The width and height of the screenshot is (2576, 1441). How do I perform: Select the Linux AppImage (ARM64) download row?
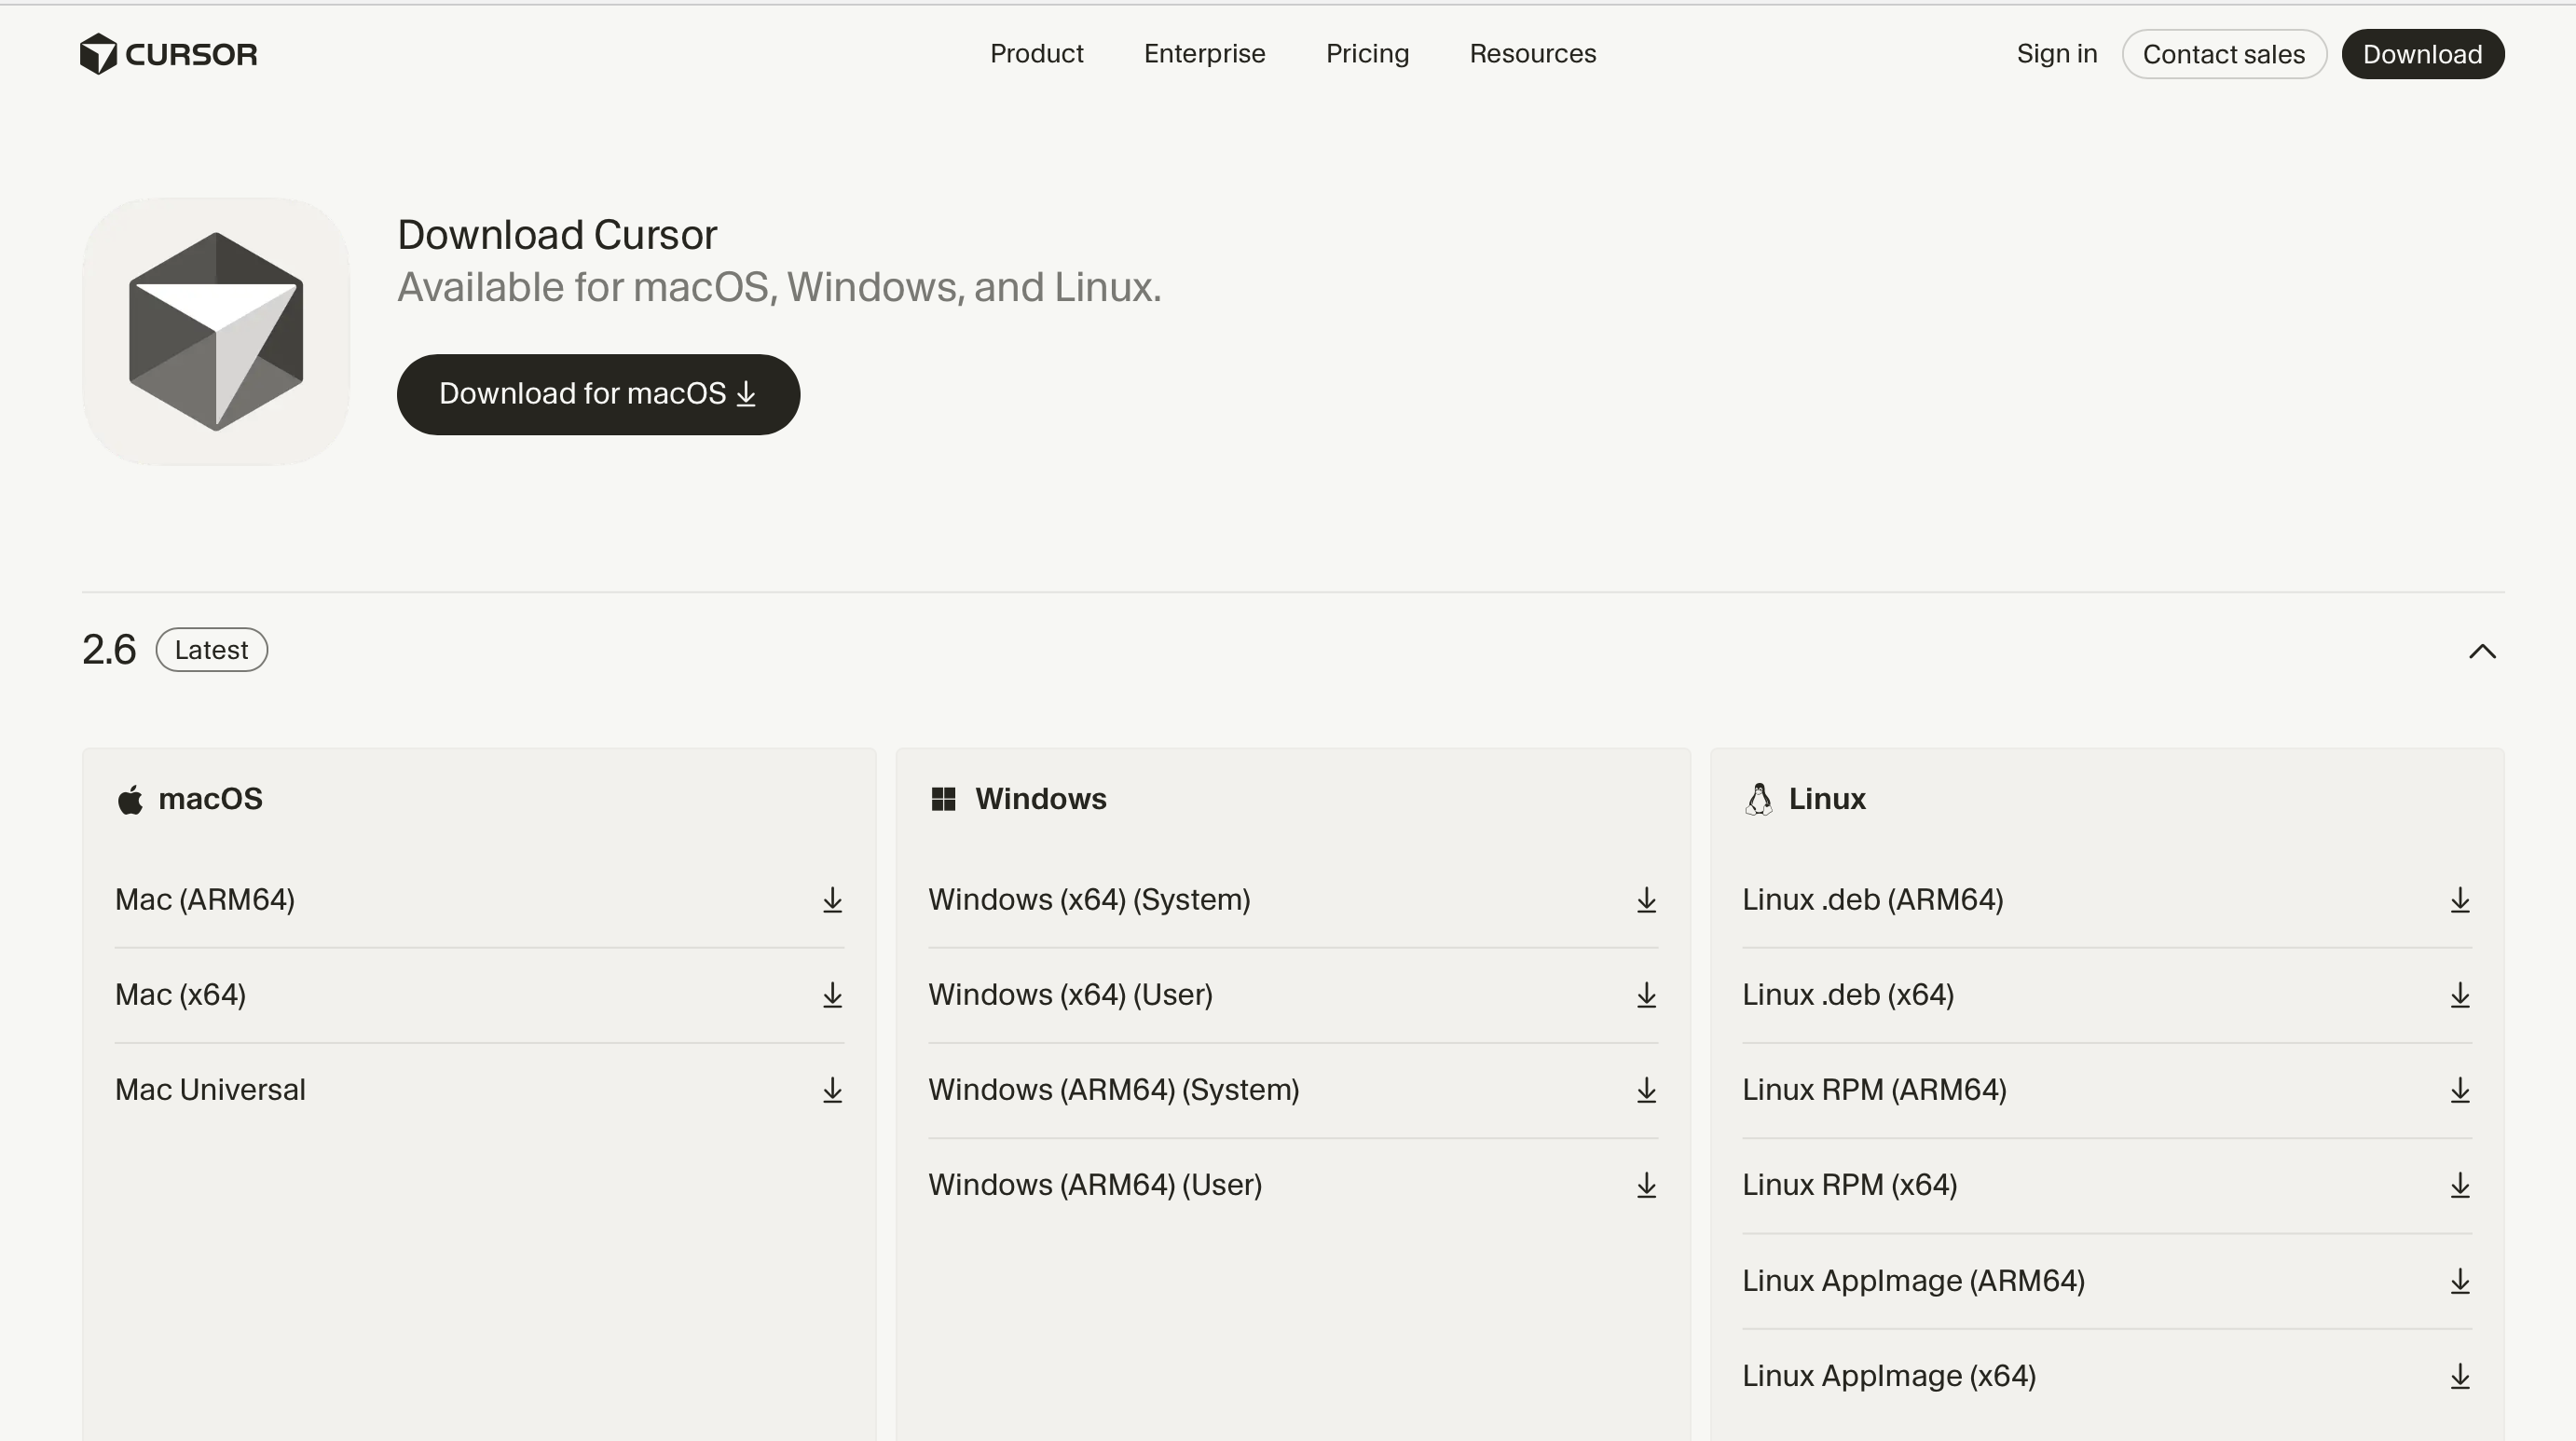tap(1913, 1281)
